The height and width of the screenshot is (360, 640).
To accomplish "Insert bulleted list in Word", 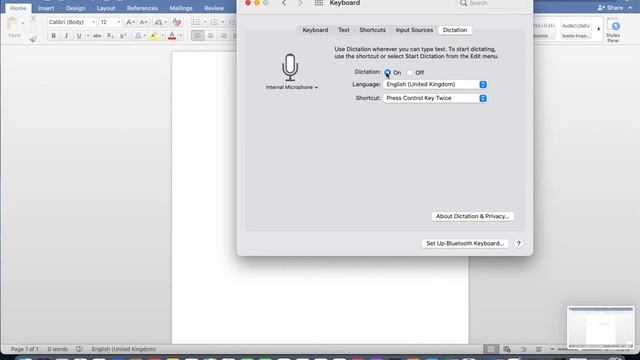I will (197, 22).
